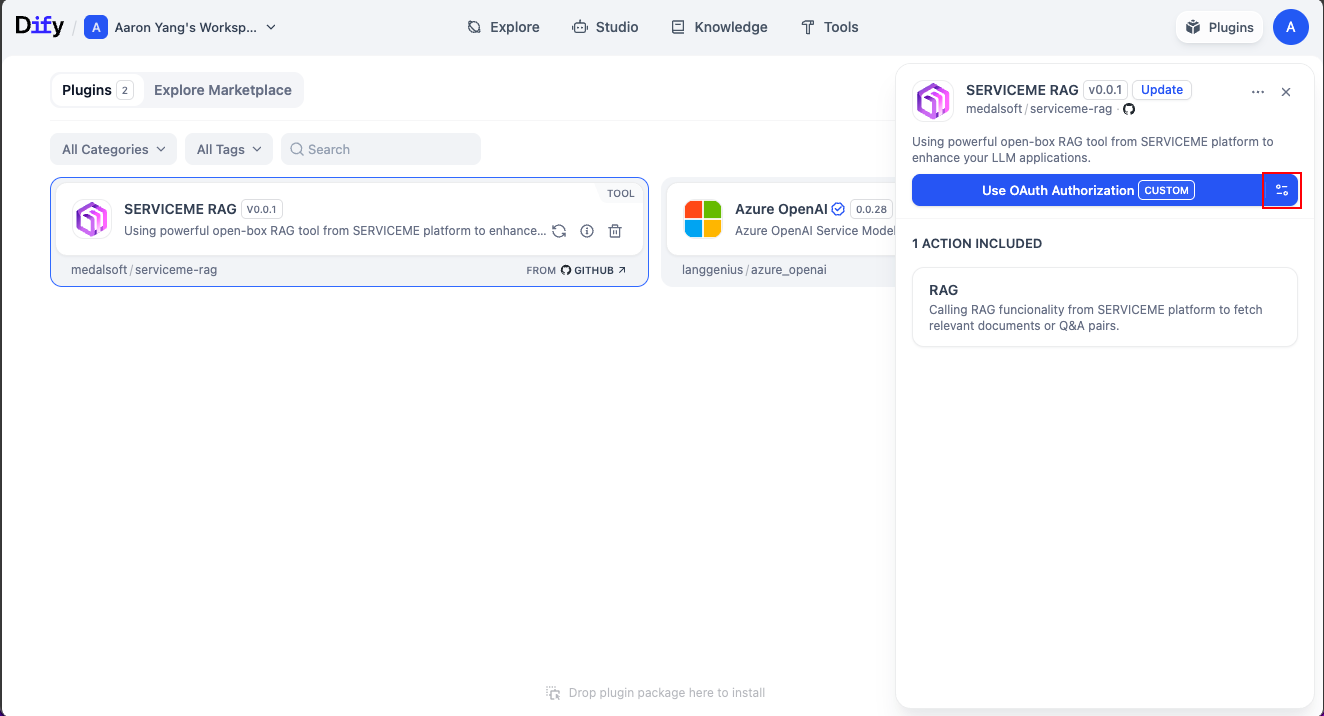Click the GitHub icon beside medalsoft/serviceme-rag
Screen dimensions: 1324x716
pos(1128,109)
